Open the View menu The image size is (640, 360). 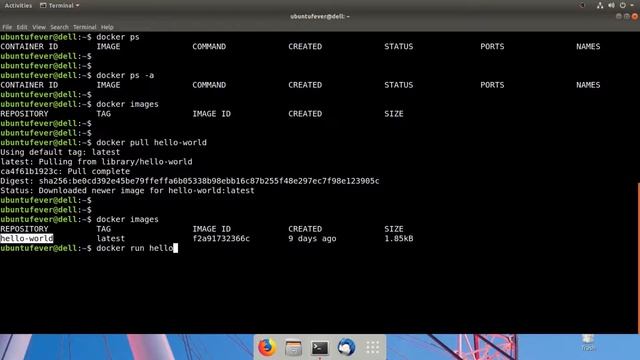[x=39, y=27]
